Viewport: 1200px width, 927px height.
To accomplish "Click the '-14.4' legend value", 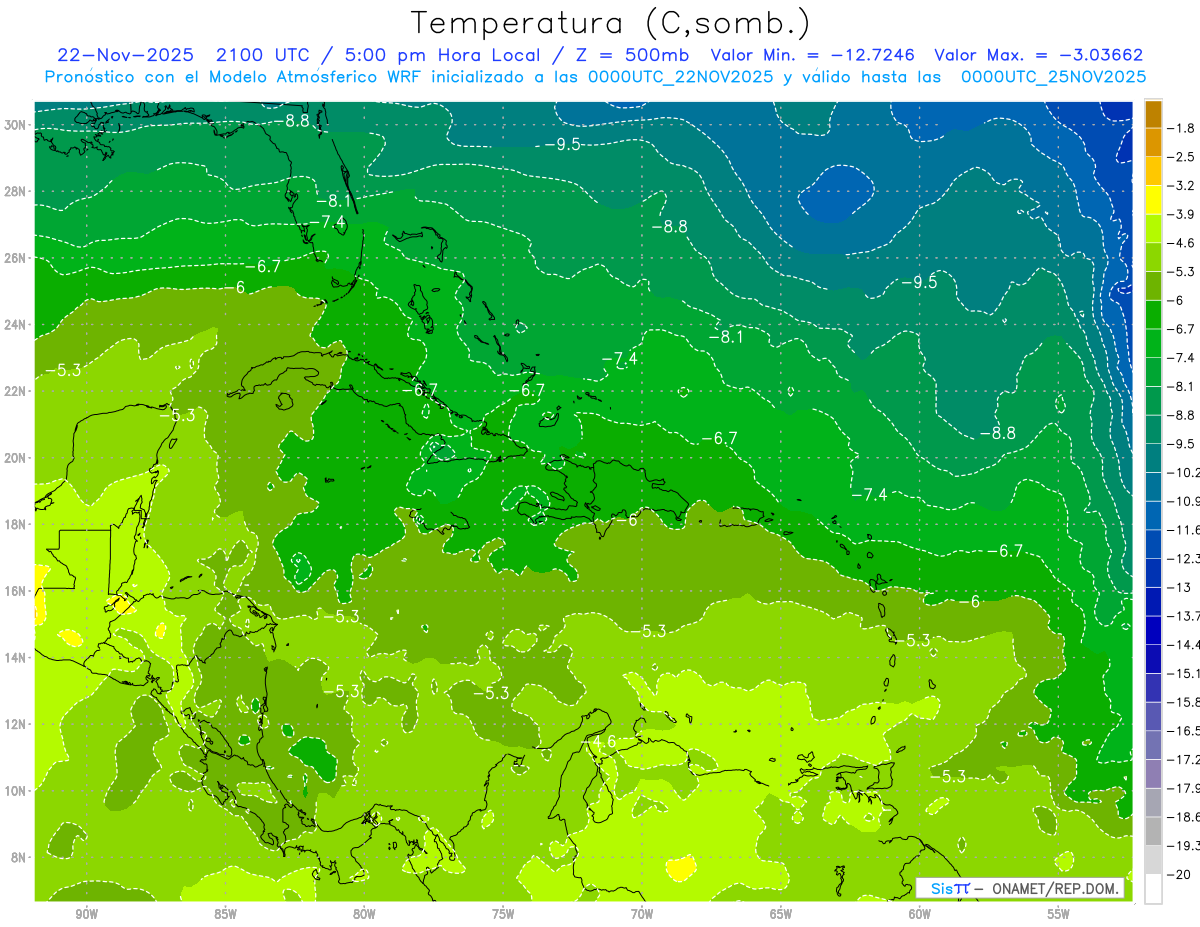I will 1182,644.
